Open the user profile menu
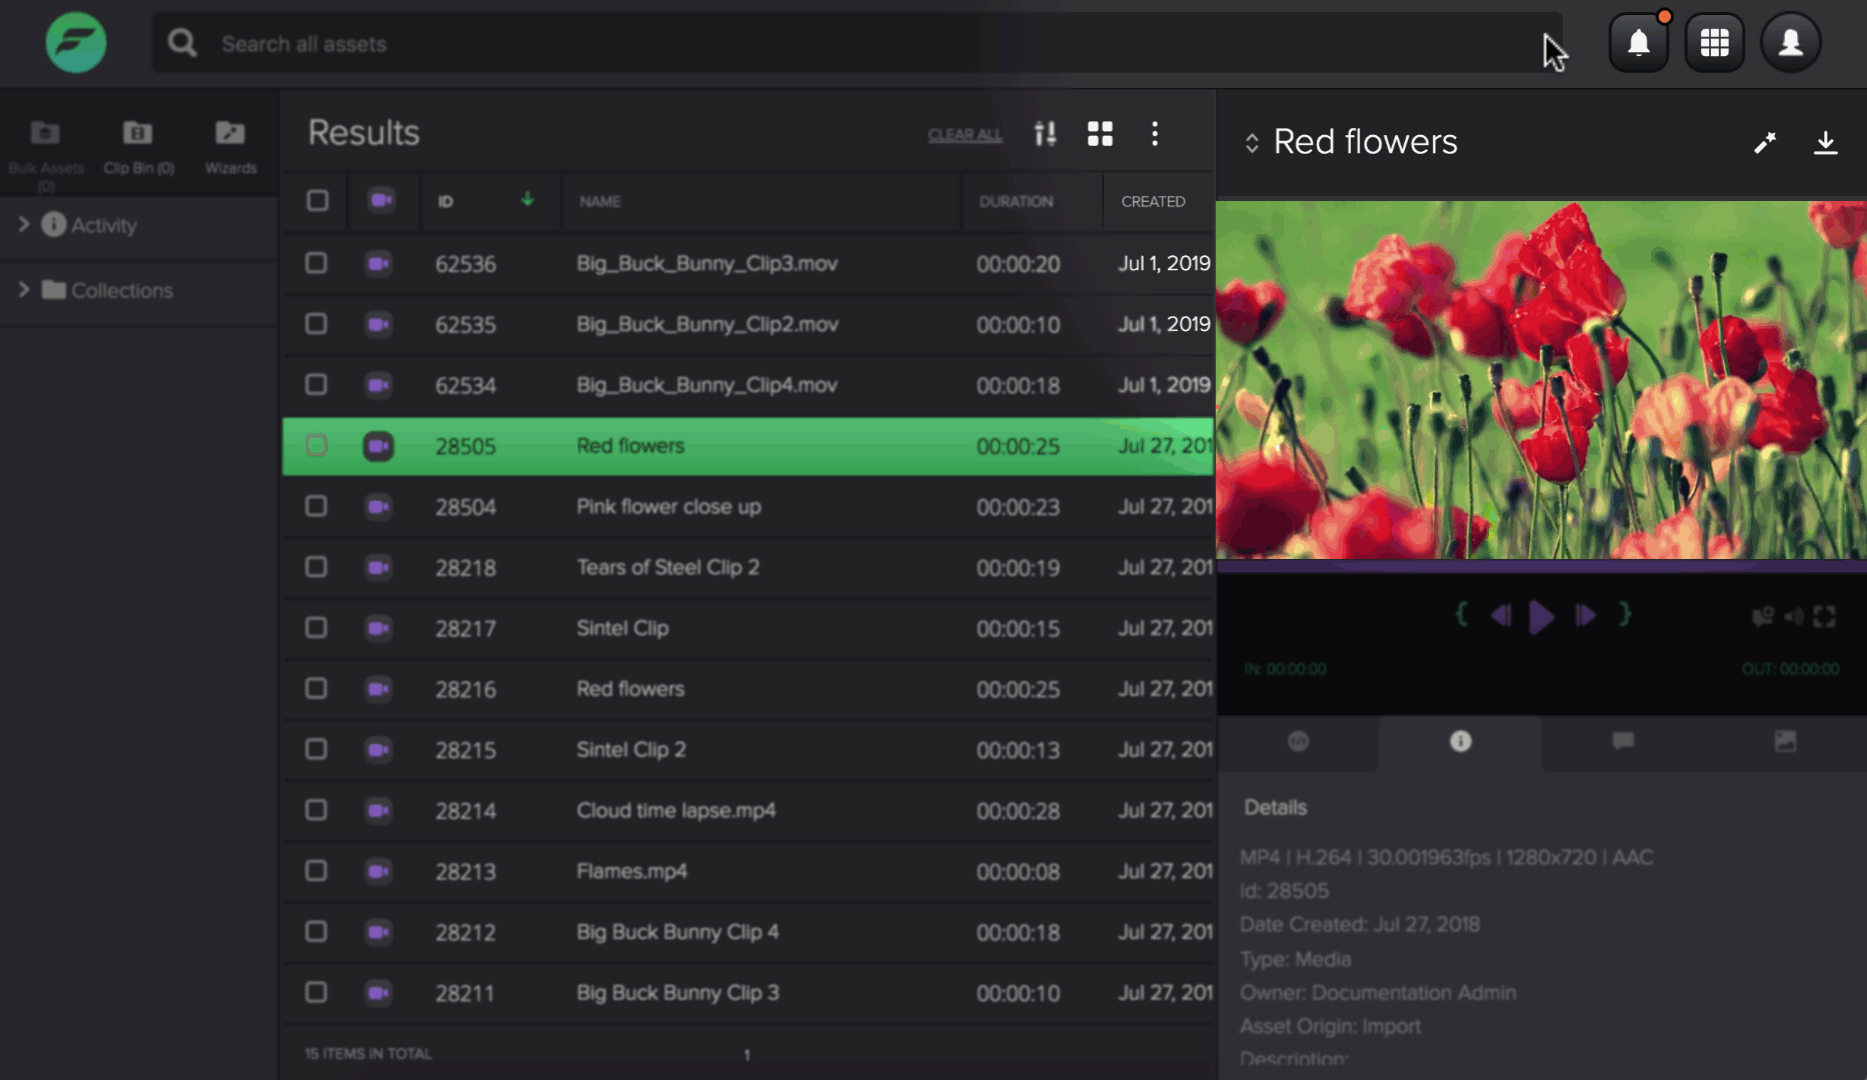 1790,43
